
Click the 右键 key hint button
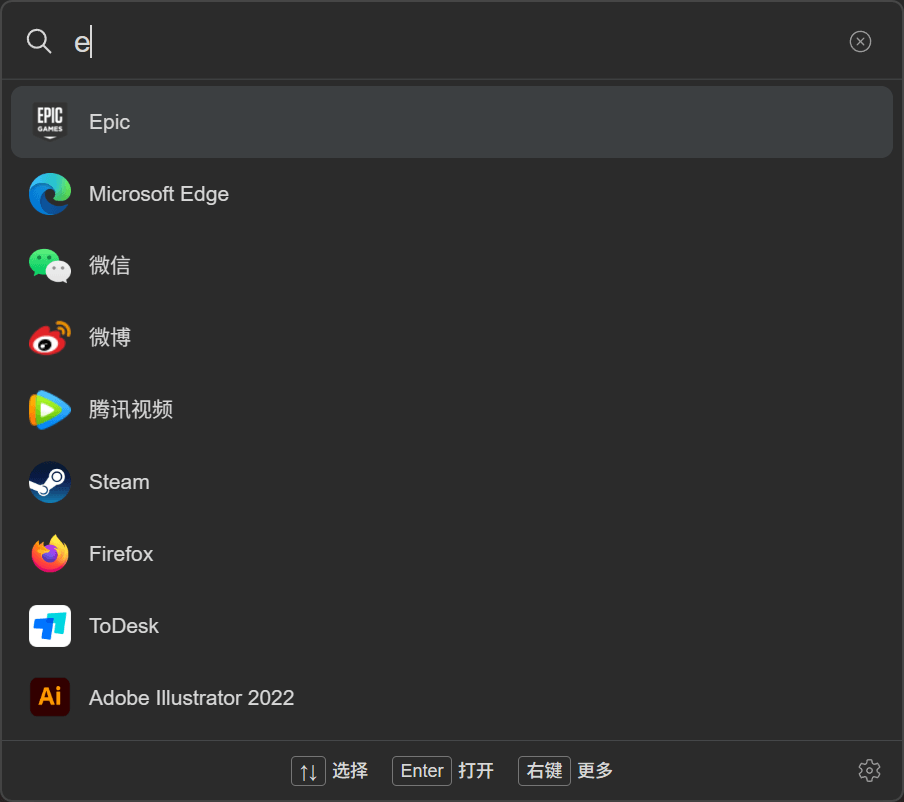[x=544, y=771]
